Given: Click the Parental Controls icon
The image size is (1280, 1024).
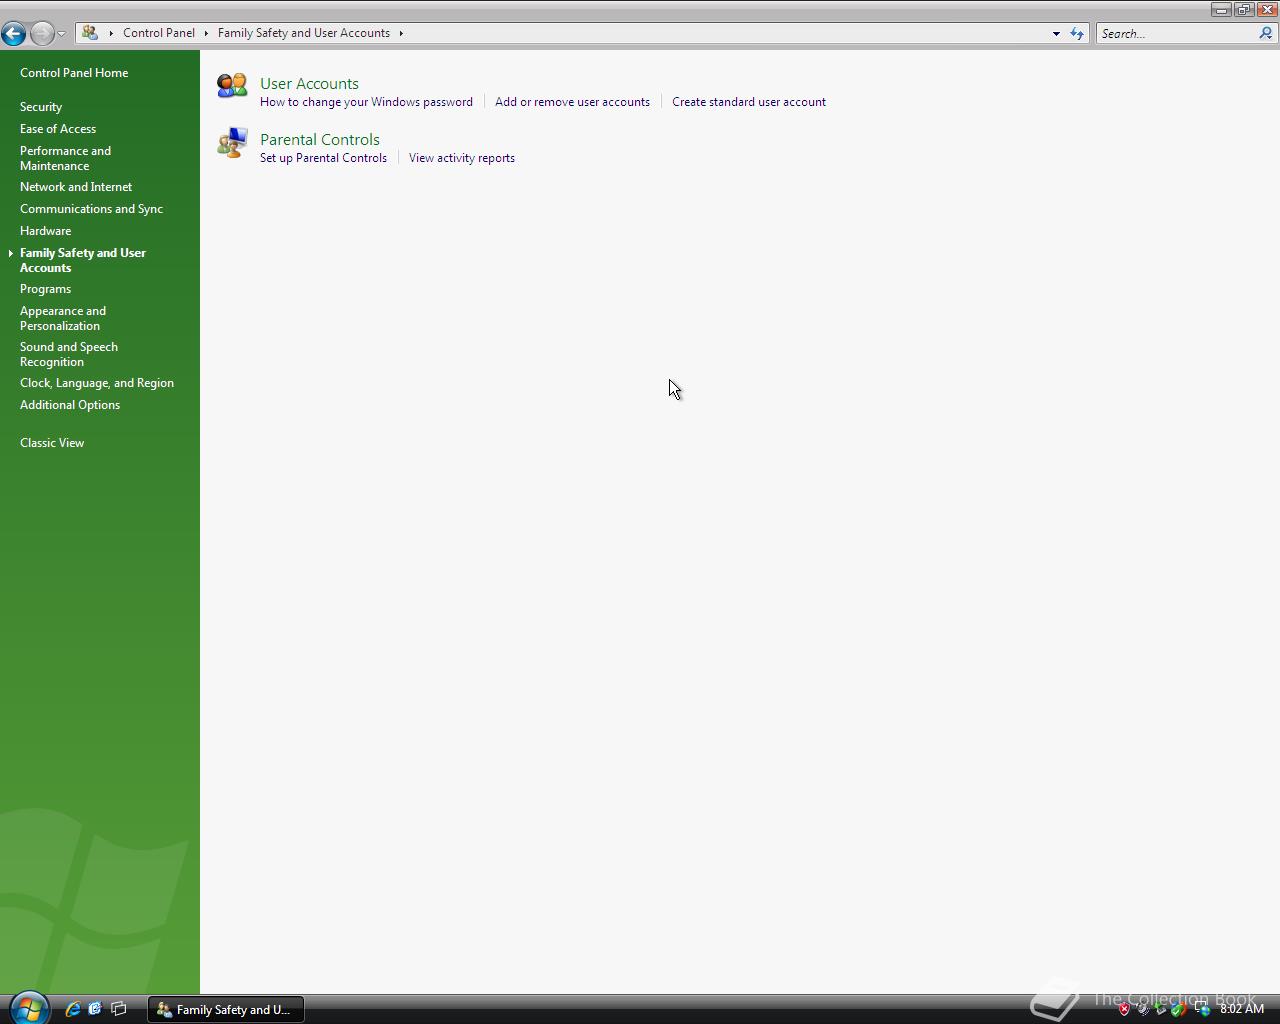Looking at the screenshot, I should click(232, 142).
